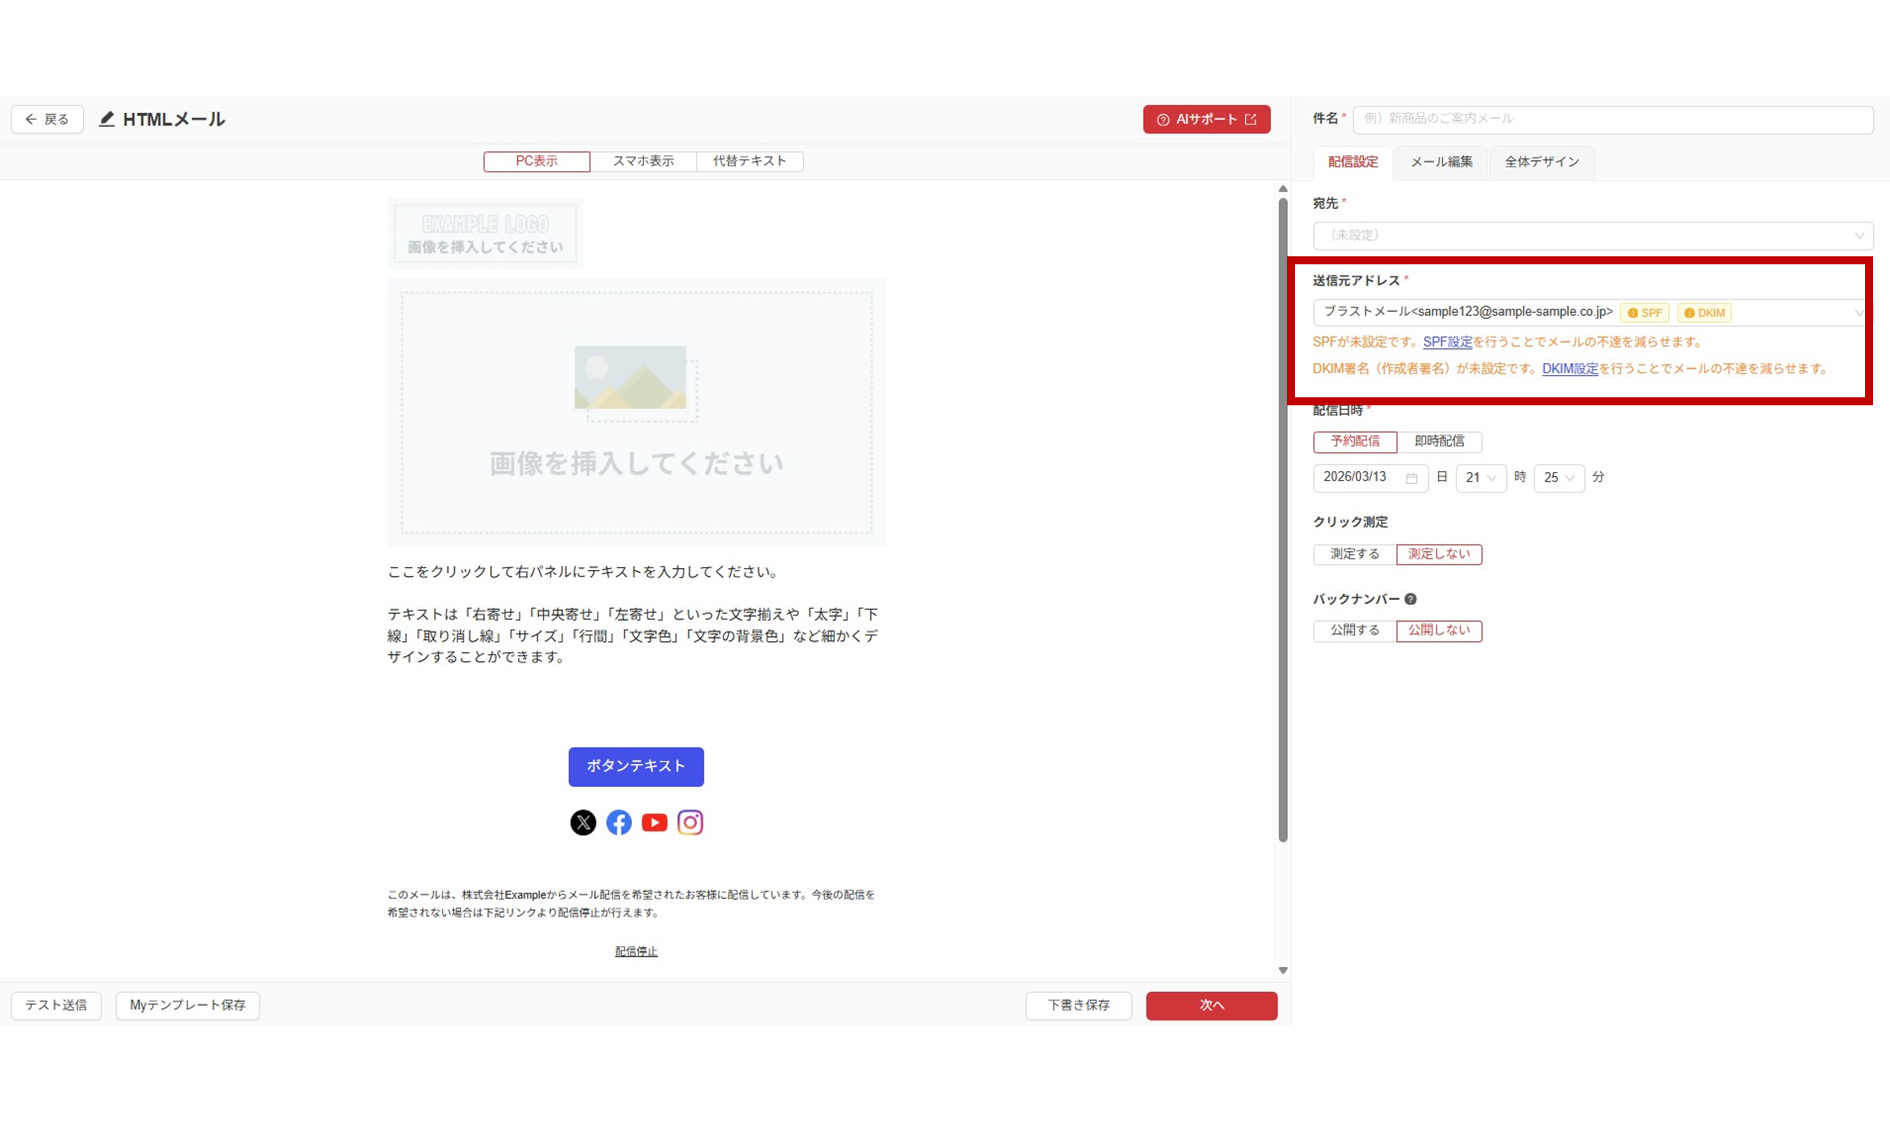Click the 件名 subject input field

tap(1612, 119)
